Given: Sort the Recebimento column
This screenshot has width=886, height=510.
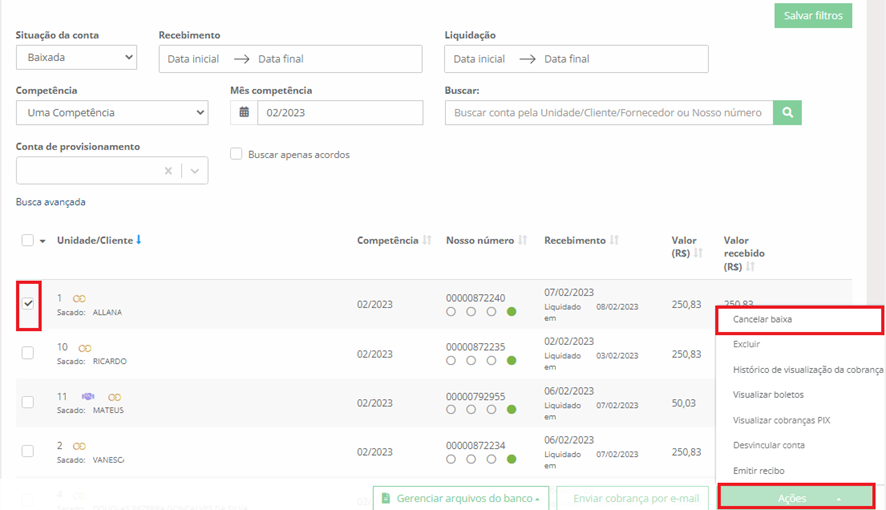Looking at the screenshot, I should click(614, 240).
